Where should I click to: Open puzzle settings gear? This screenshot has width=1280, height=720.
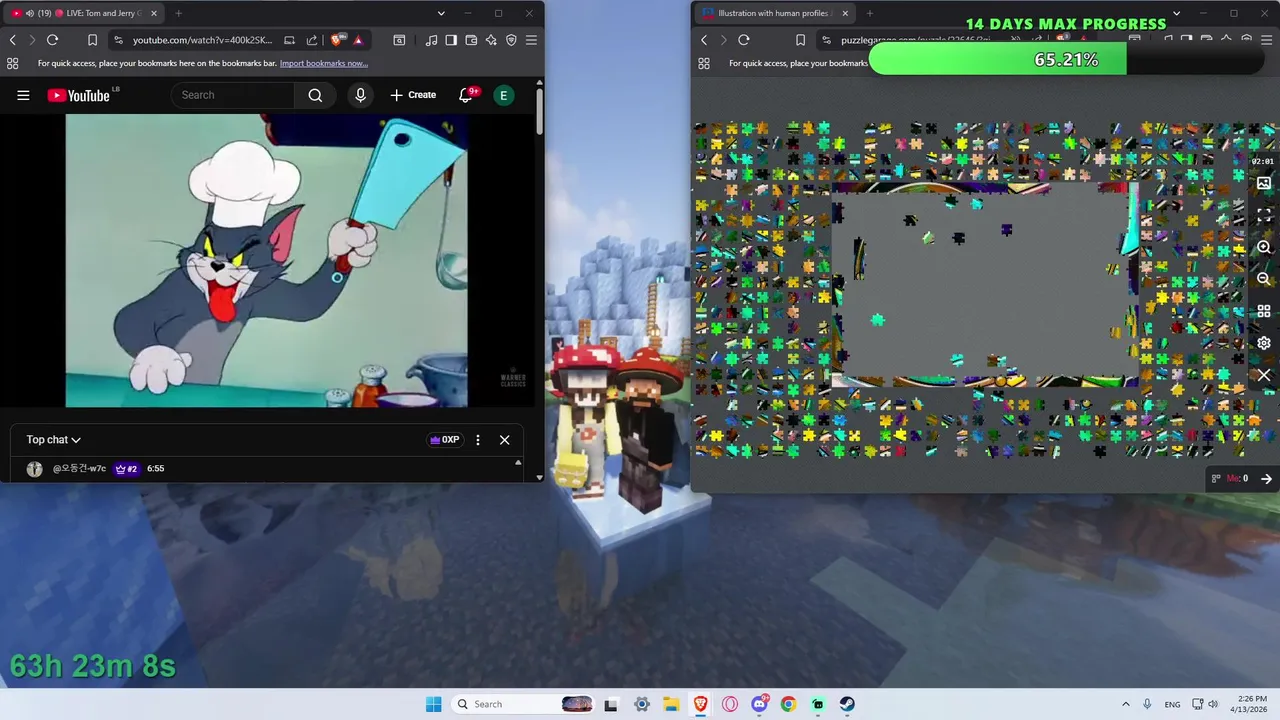pyautogui.click(x=1264, y=343)
